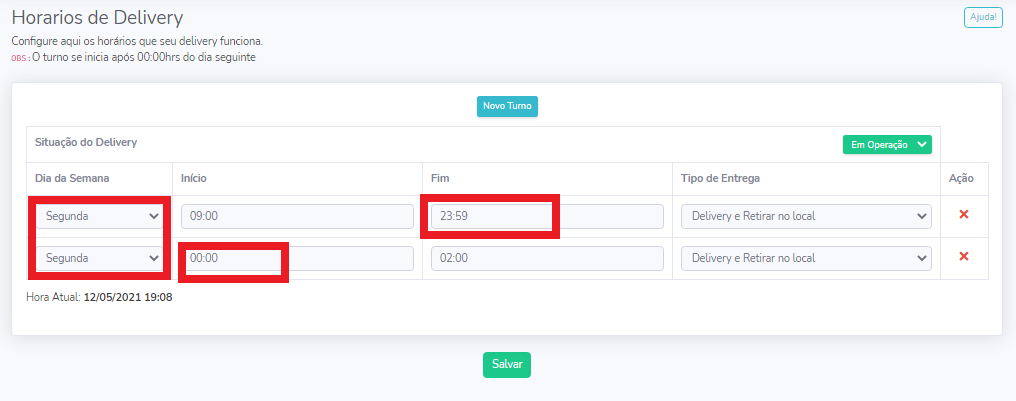Expand the second row's Tipo de Entrega dropdown
The height and width of the screenshot is (401, 1016).
coord(806,258)
